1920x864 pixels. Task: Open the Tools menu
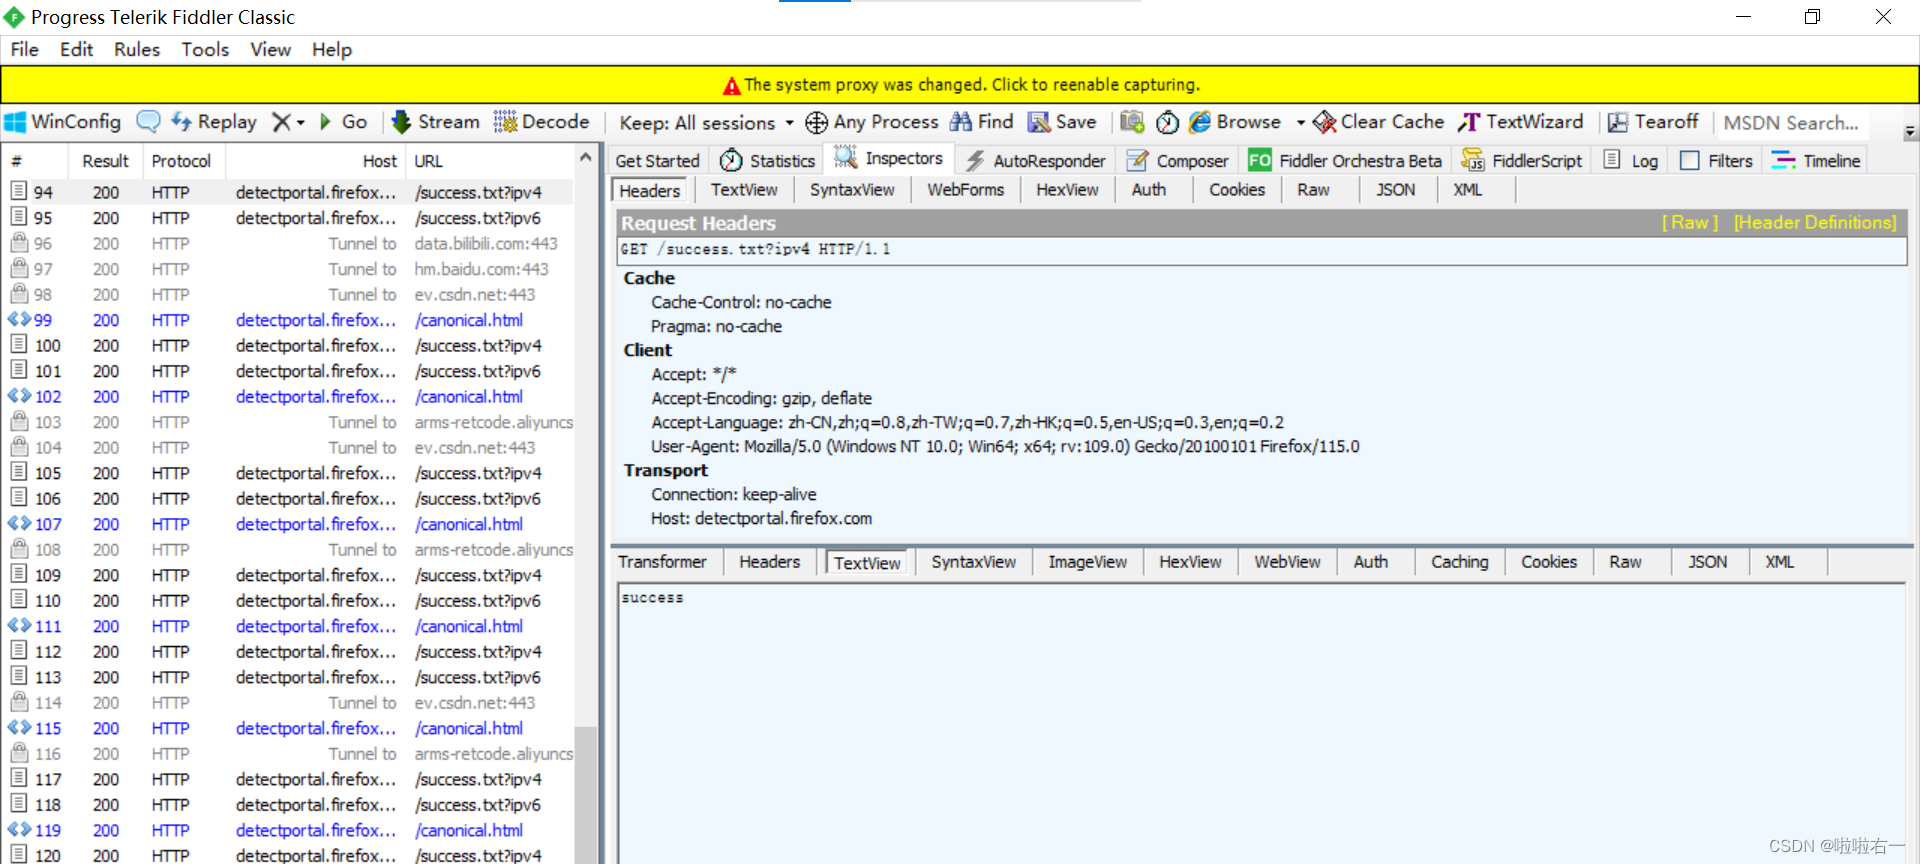[205, 50]
